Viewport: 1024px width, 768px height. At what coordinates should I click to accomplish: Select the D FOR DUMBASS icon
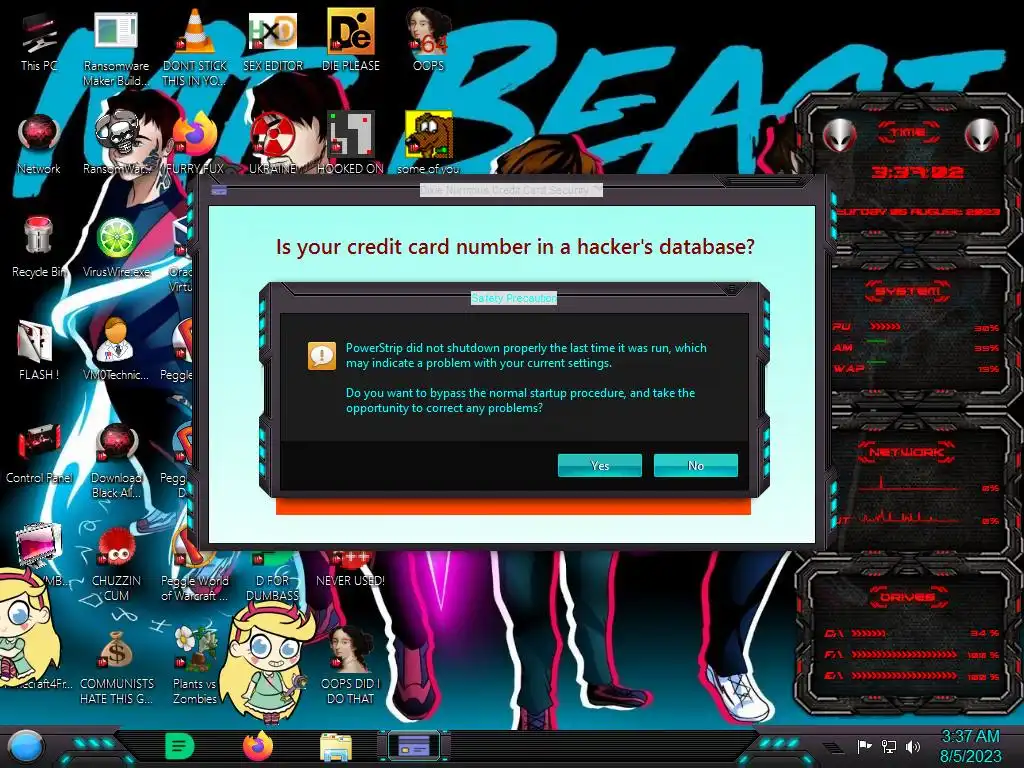pos(272,575)
